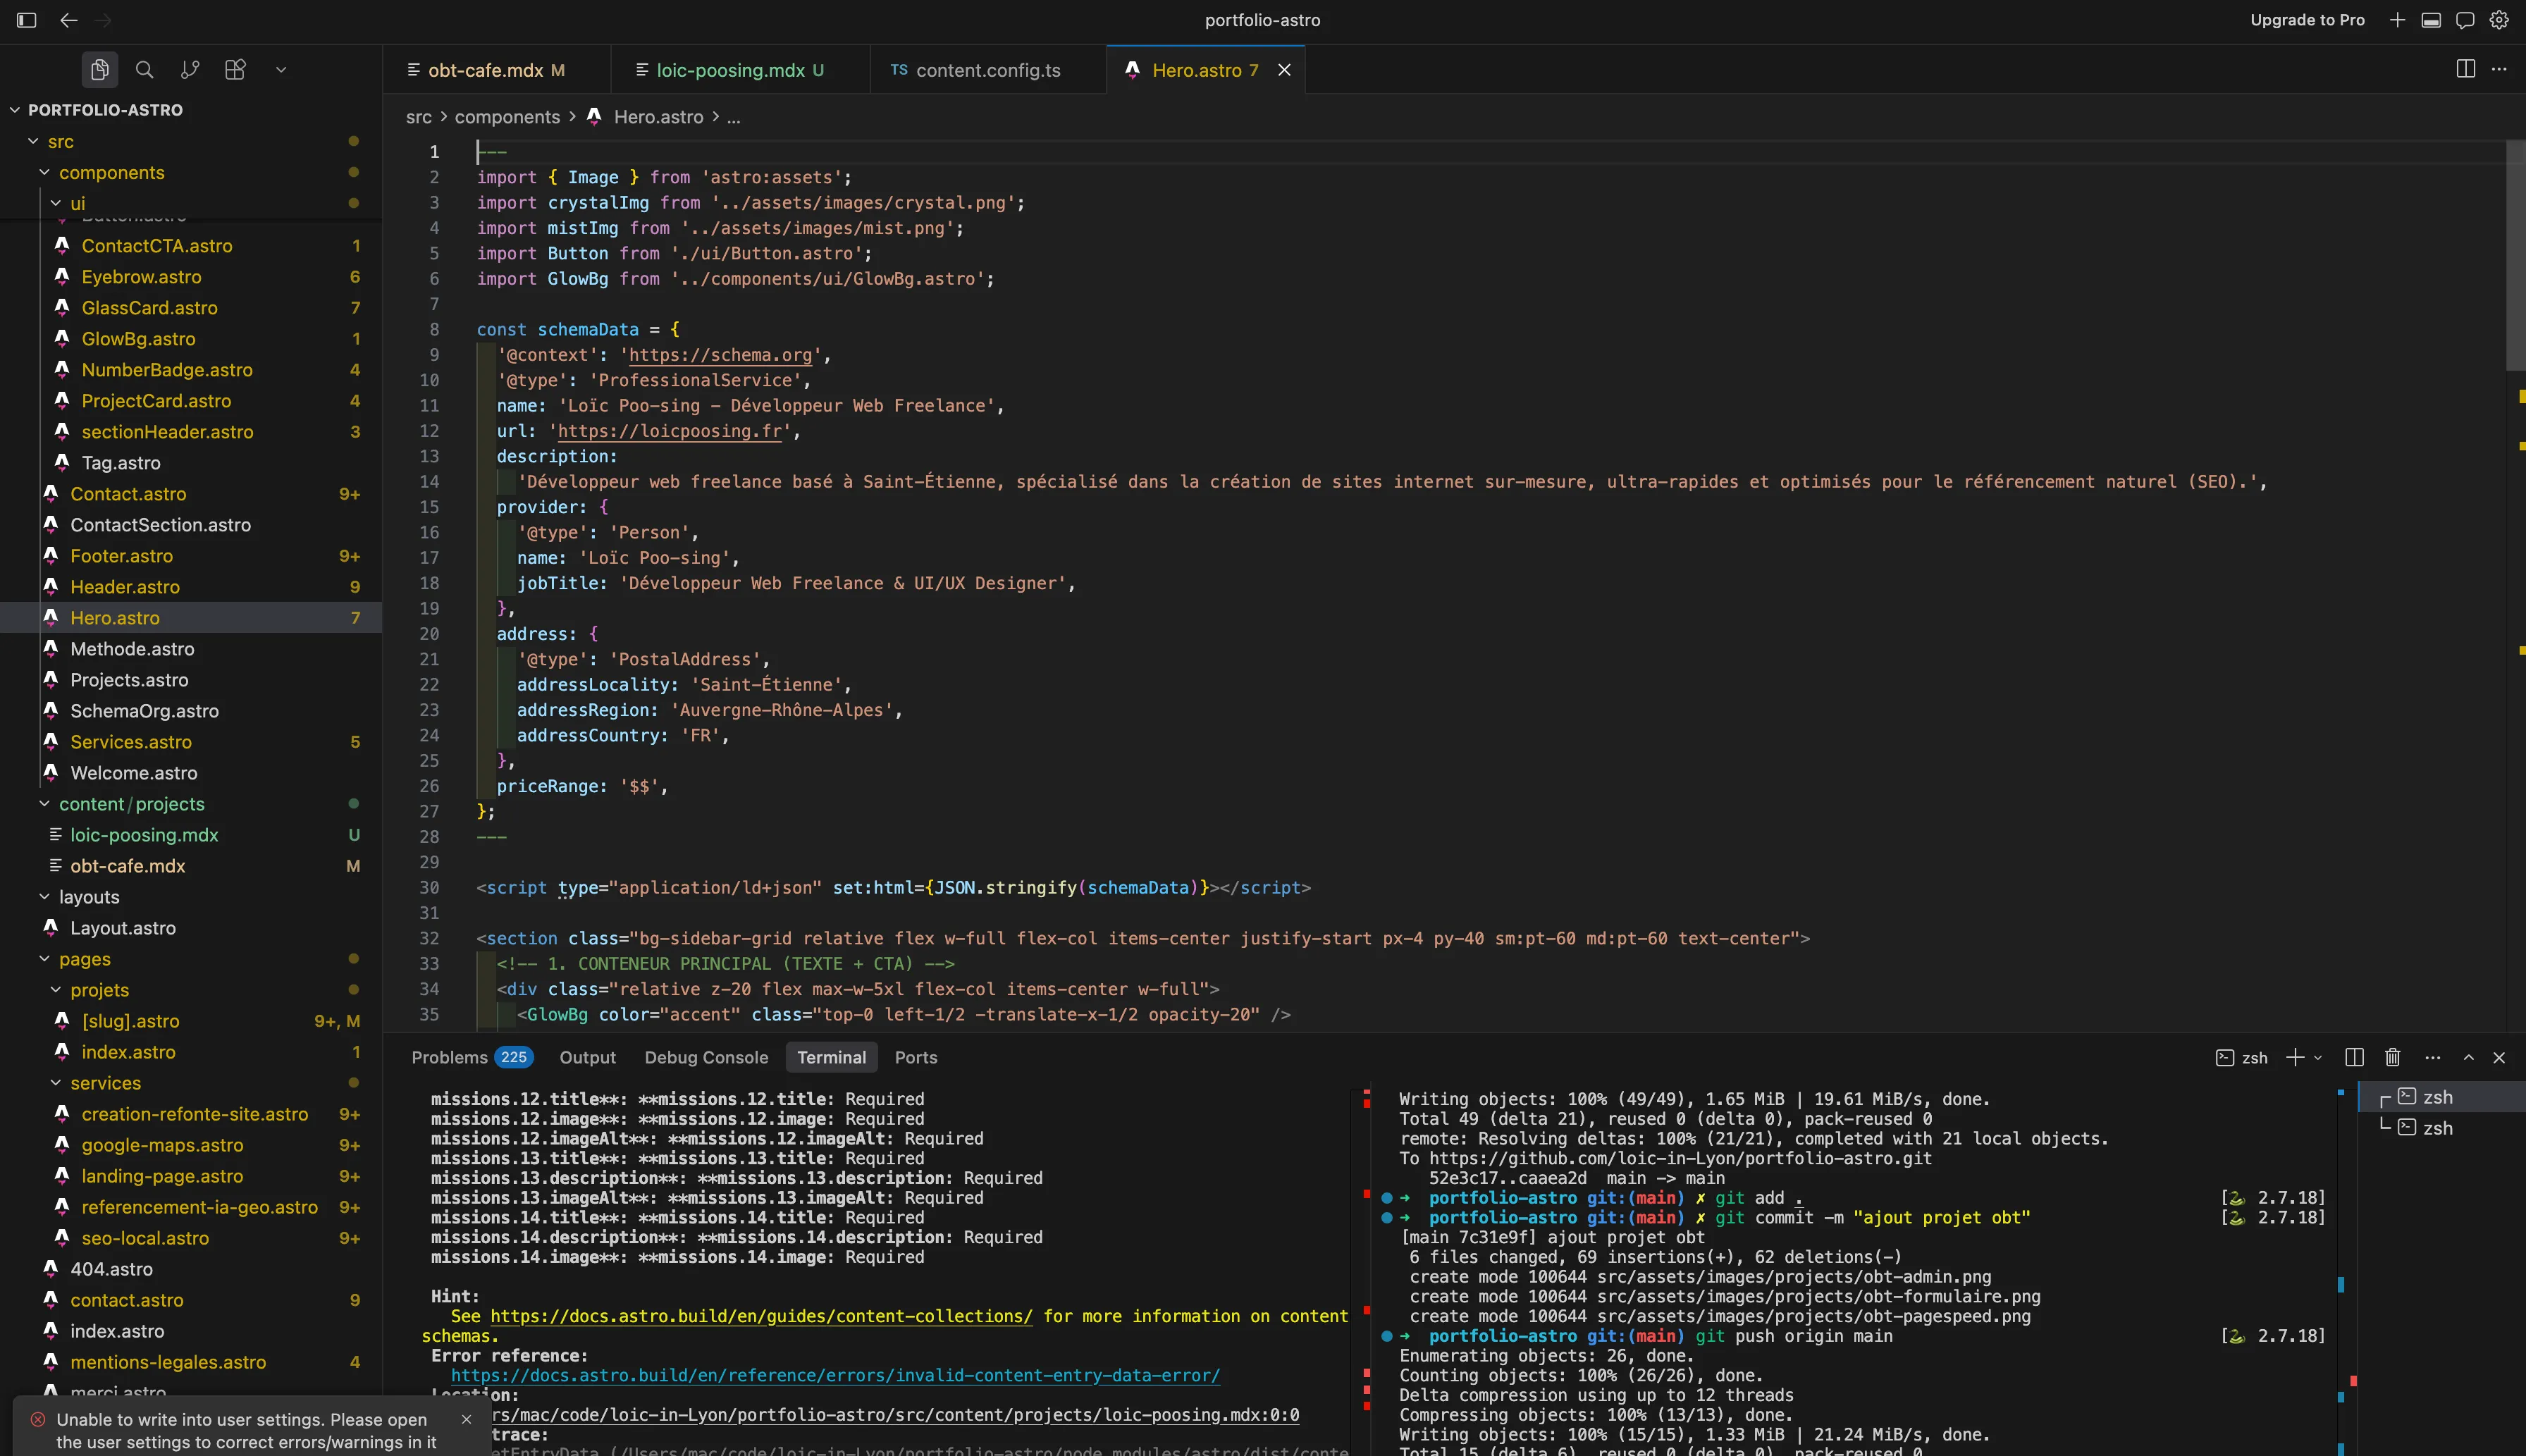Viewport: 2526px width, 1456px height.
Task: Open the Search view icon
Action: pyautogui.click(x=145, y=70)
